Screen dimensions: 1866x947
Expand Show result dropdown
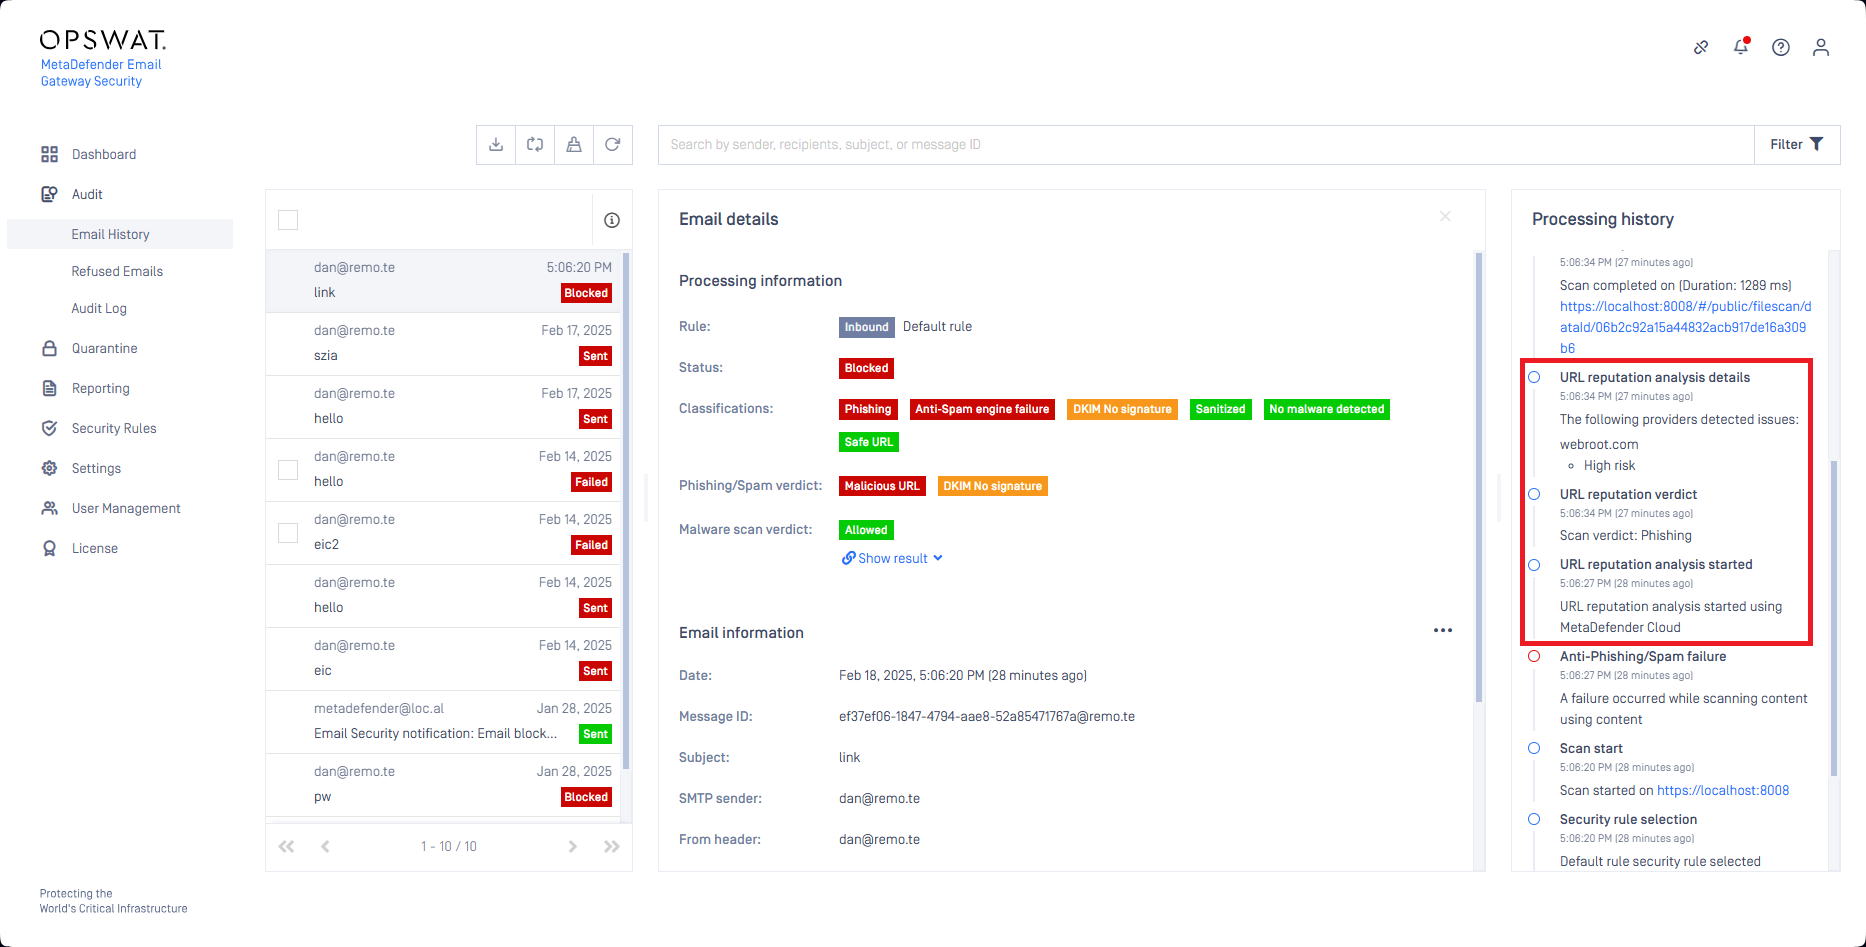(892, 558)
